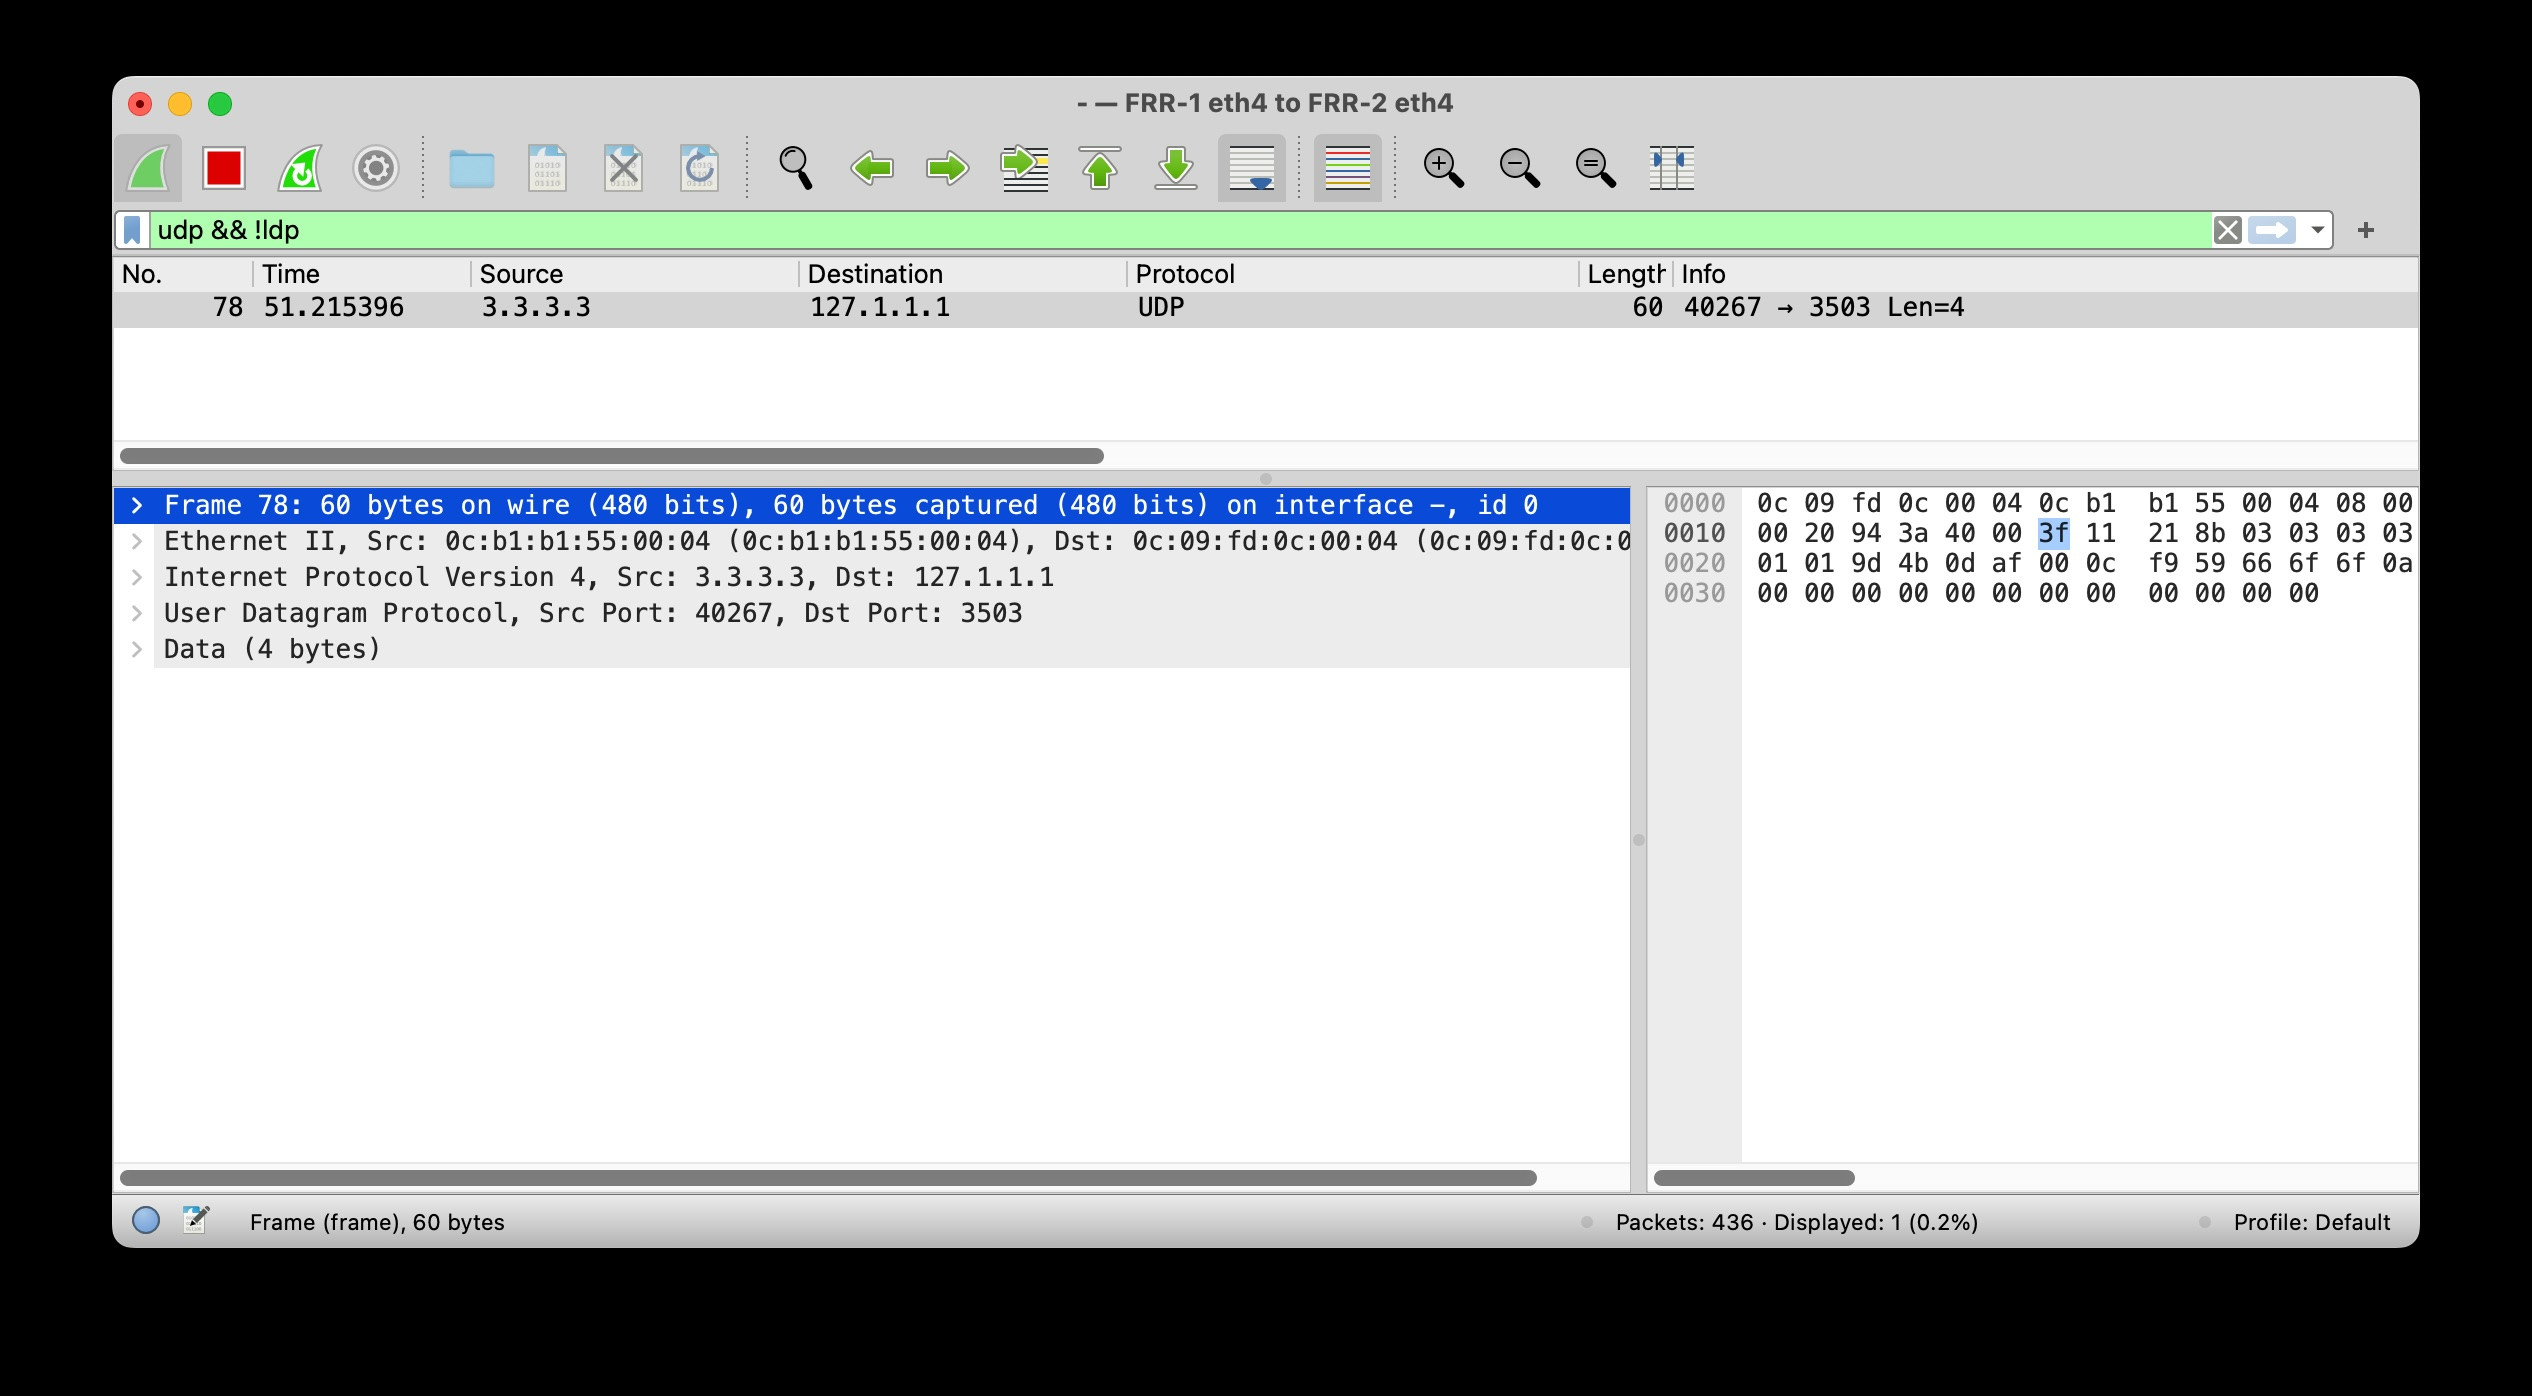This screenshot has width=2532, height=1396.
Task: Expand the Ethernet II details row
Action: [137, 541]
